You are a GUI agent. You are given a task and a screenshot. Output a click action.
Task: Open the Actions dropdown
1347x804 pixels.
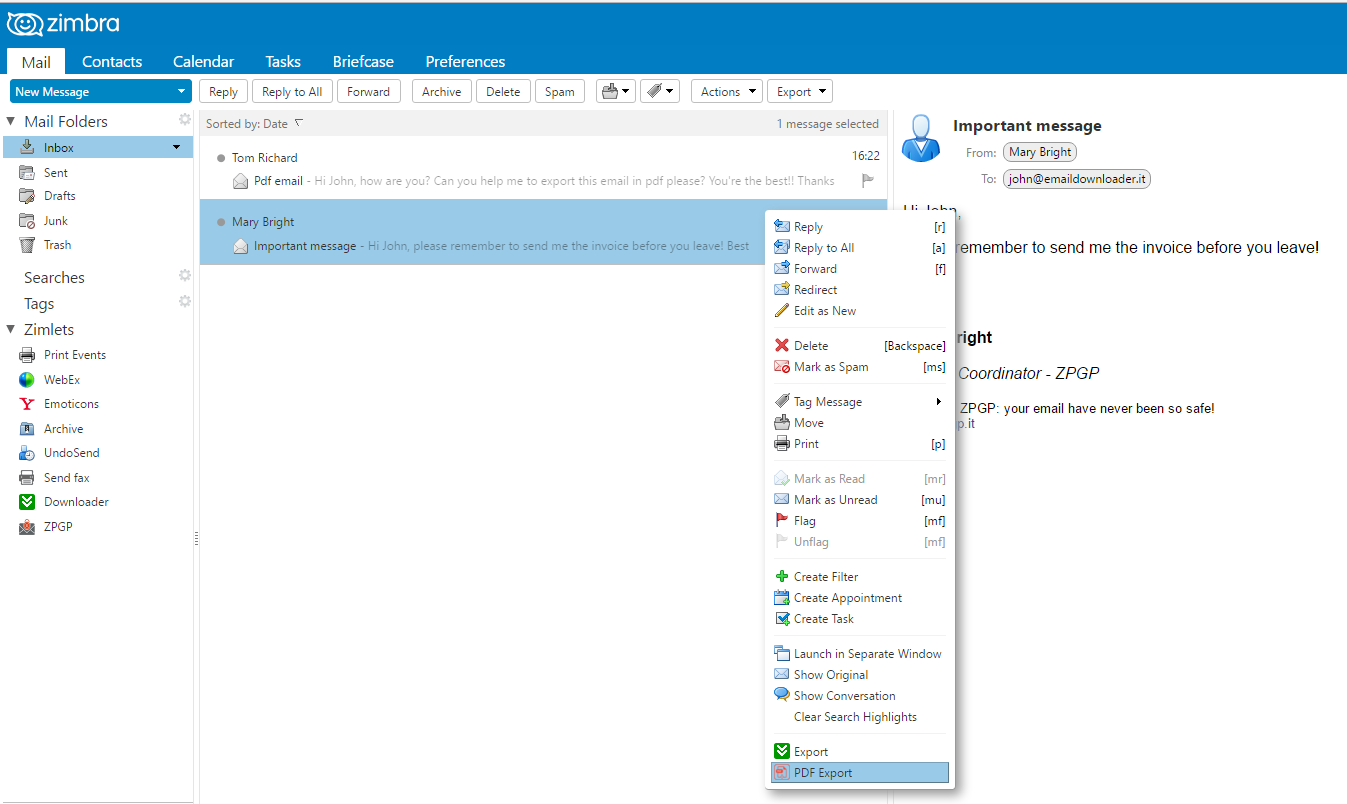727,91
